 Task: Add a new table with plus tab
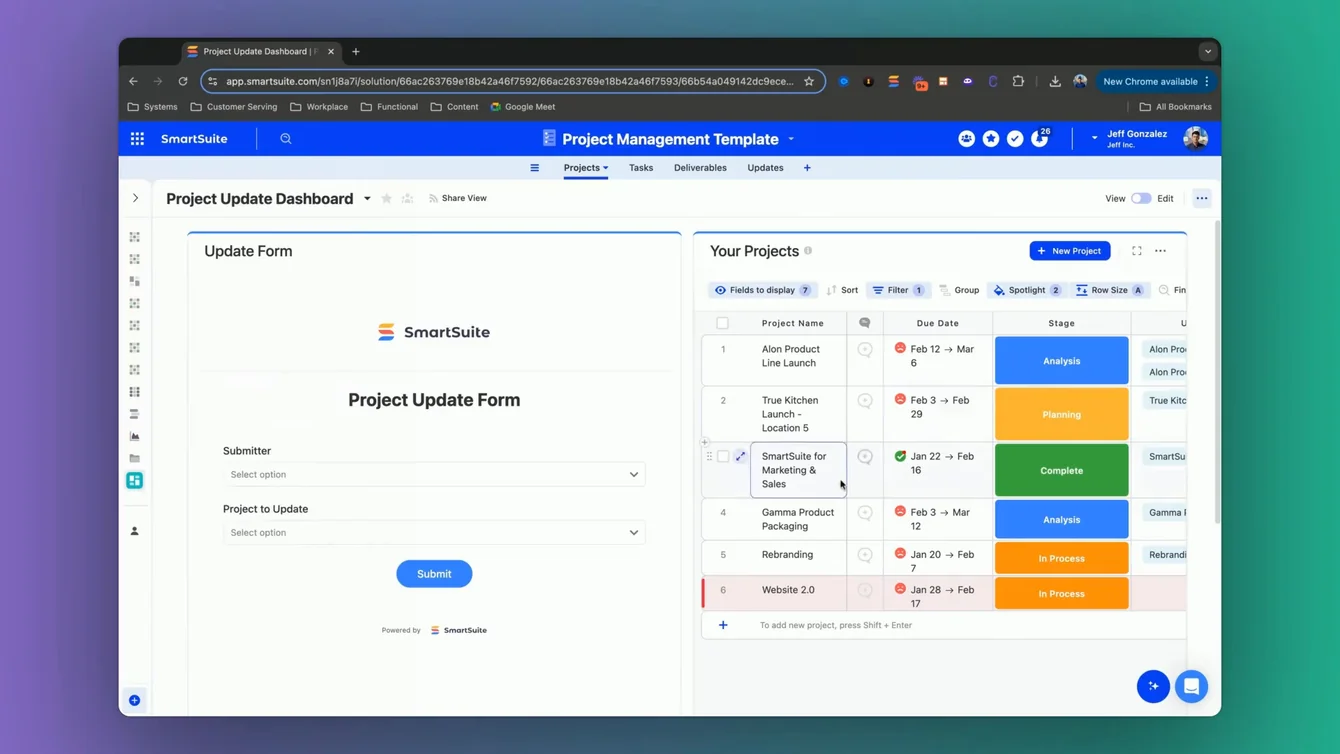click(x=807, y=168)
